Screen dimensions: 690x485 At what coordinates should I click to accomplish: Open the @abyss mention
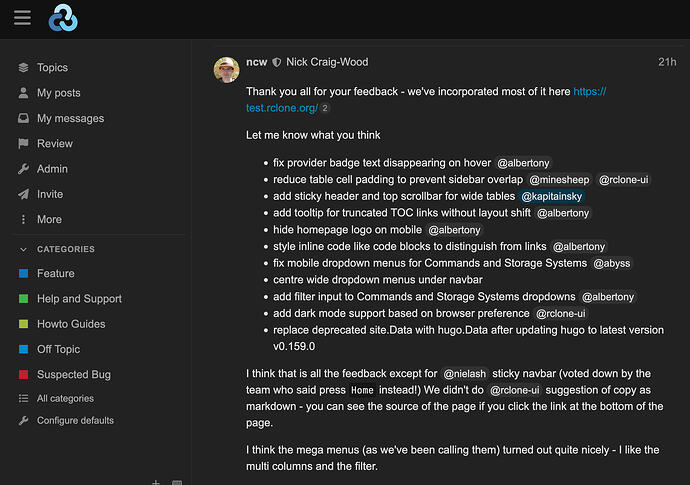(612, 263)
